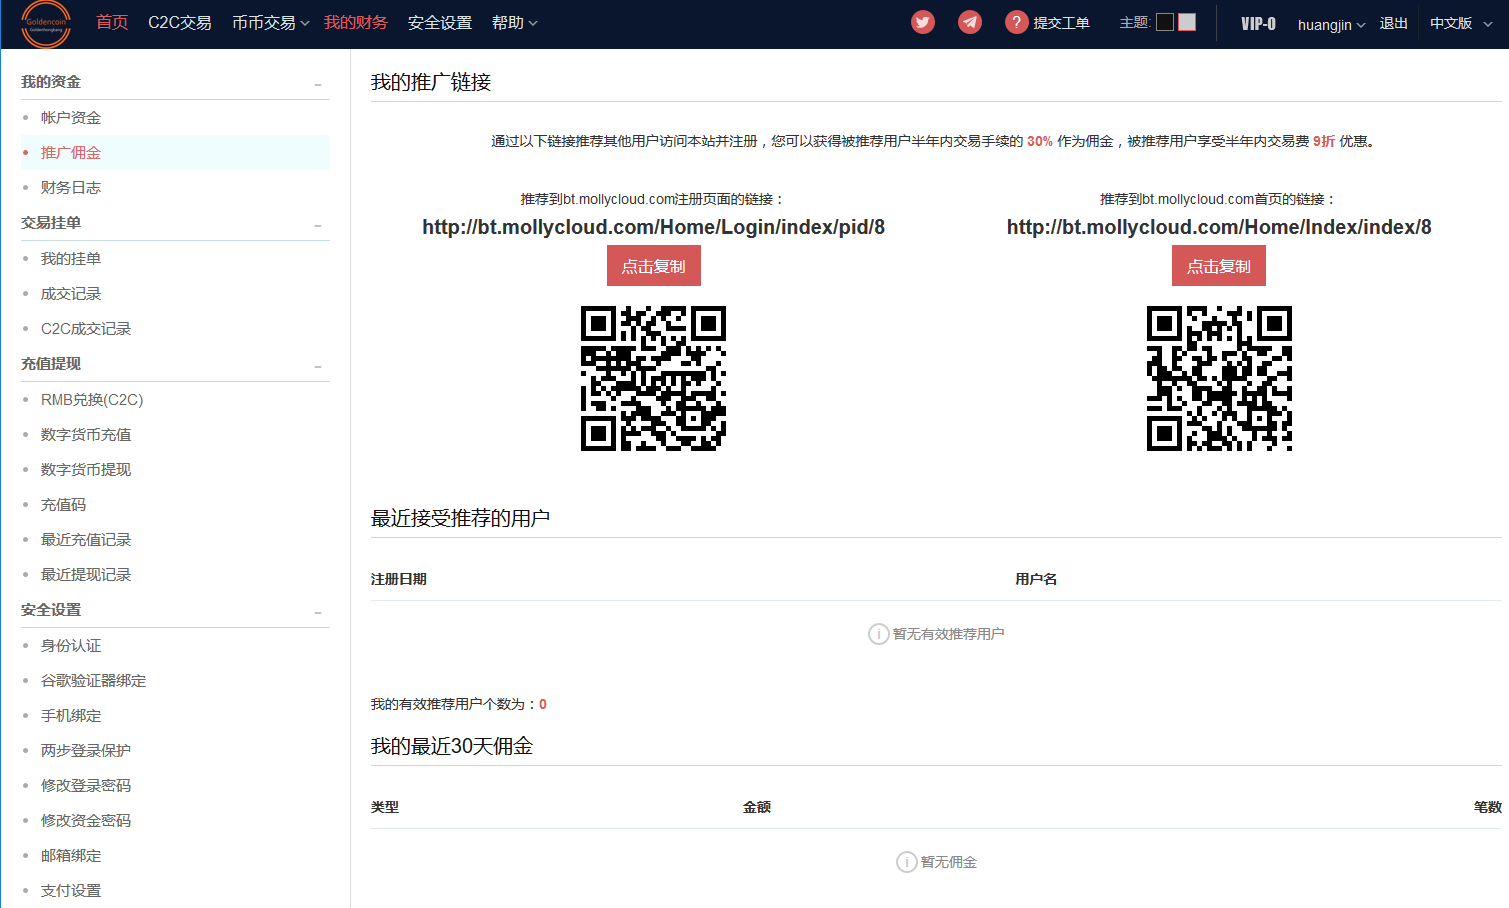Click the registration link QR code
This screenshot has width=1509, height=908.
click(653, 378)
